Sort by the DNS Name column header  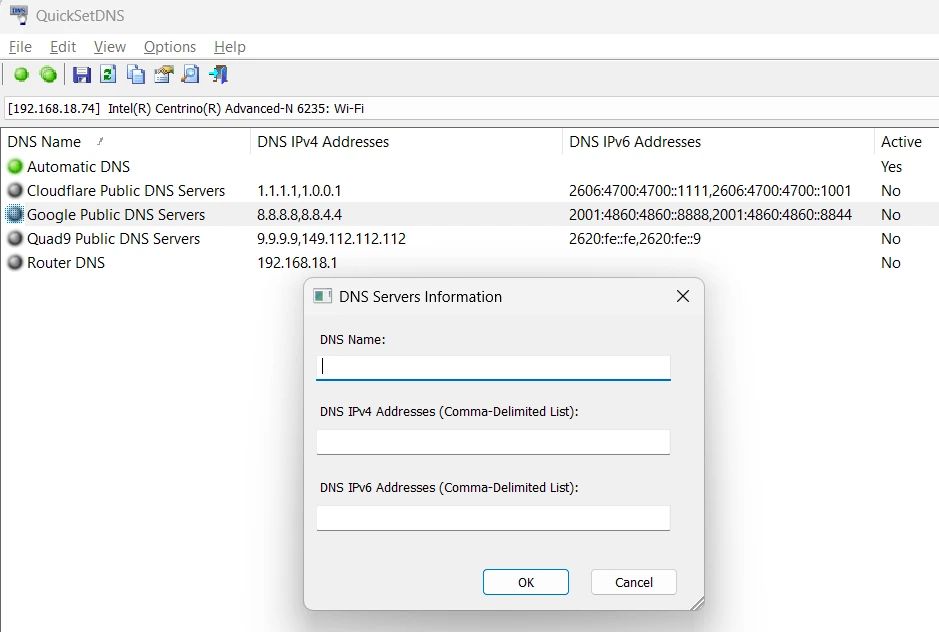[x=125, y=142]
